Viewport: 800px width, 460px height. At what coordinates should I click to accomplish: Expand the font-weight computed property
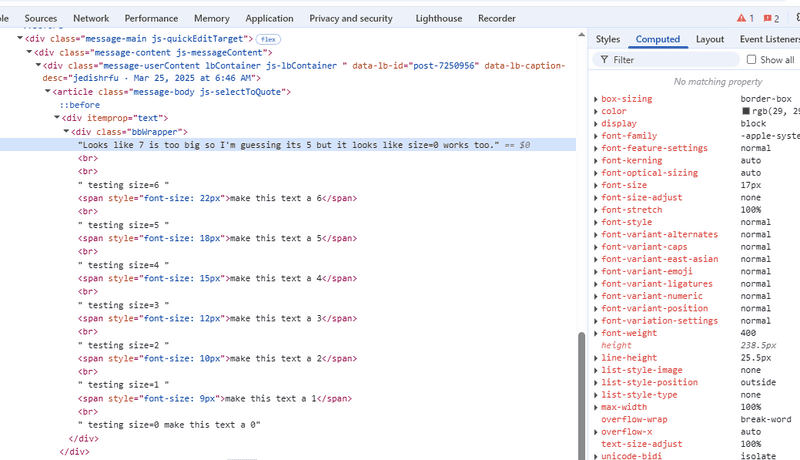[595, 333]
